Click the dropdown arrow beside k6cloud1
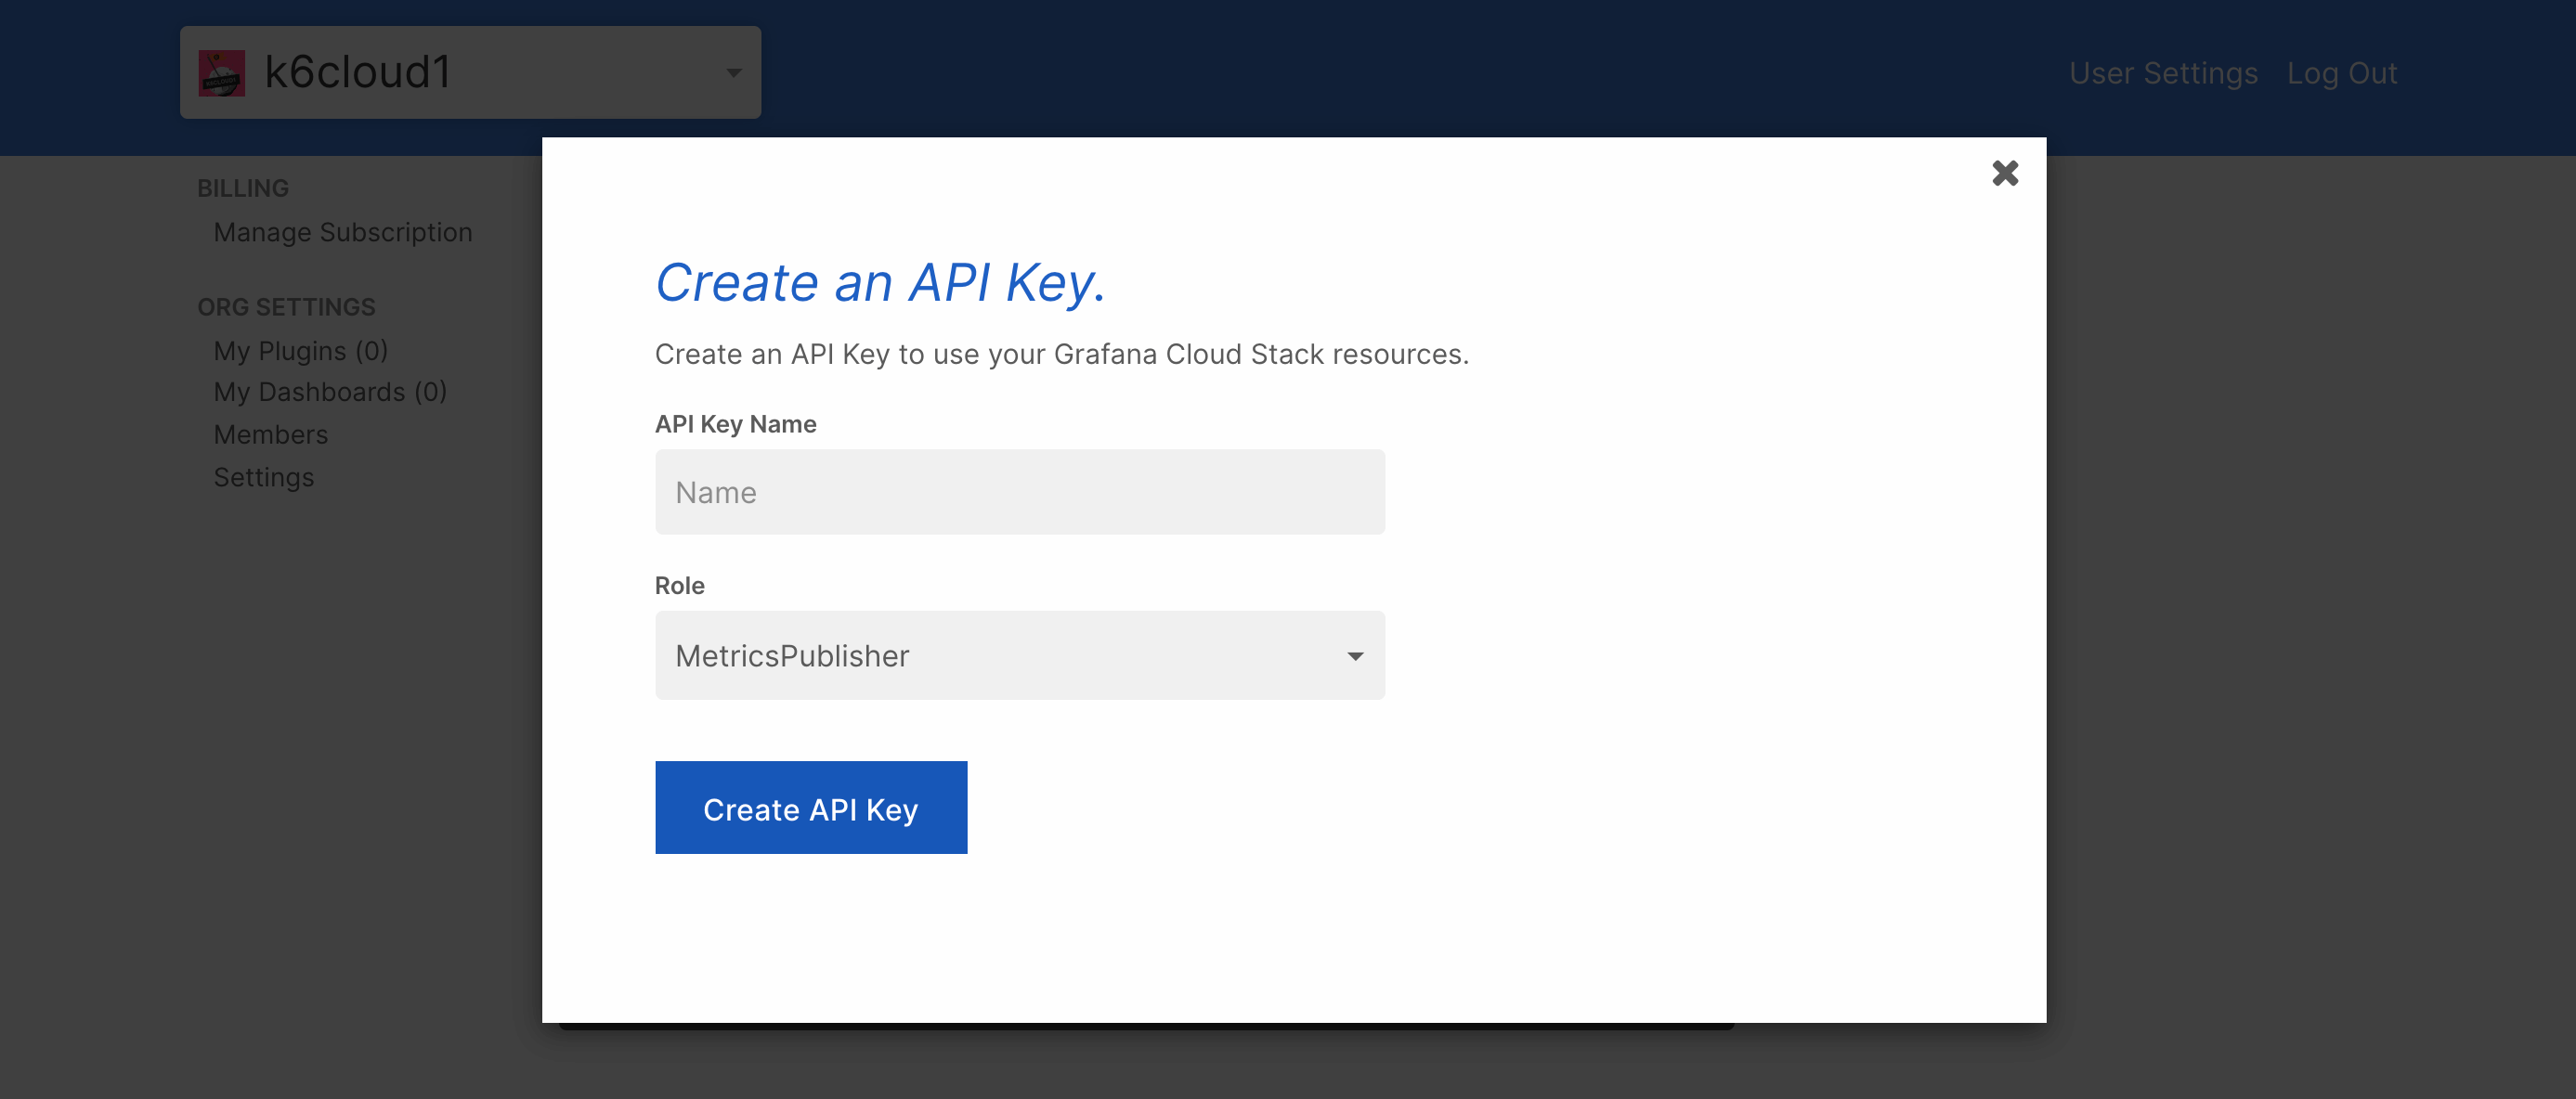2576x1099 pixels. 733,72
